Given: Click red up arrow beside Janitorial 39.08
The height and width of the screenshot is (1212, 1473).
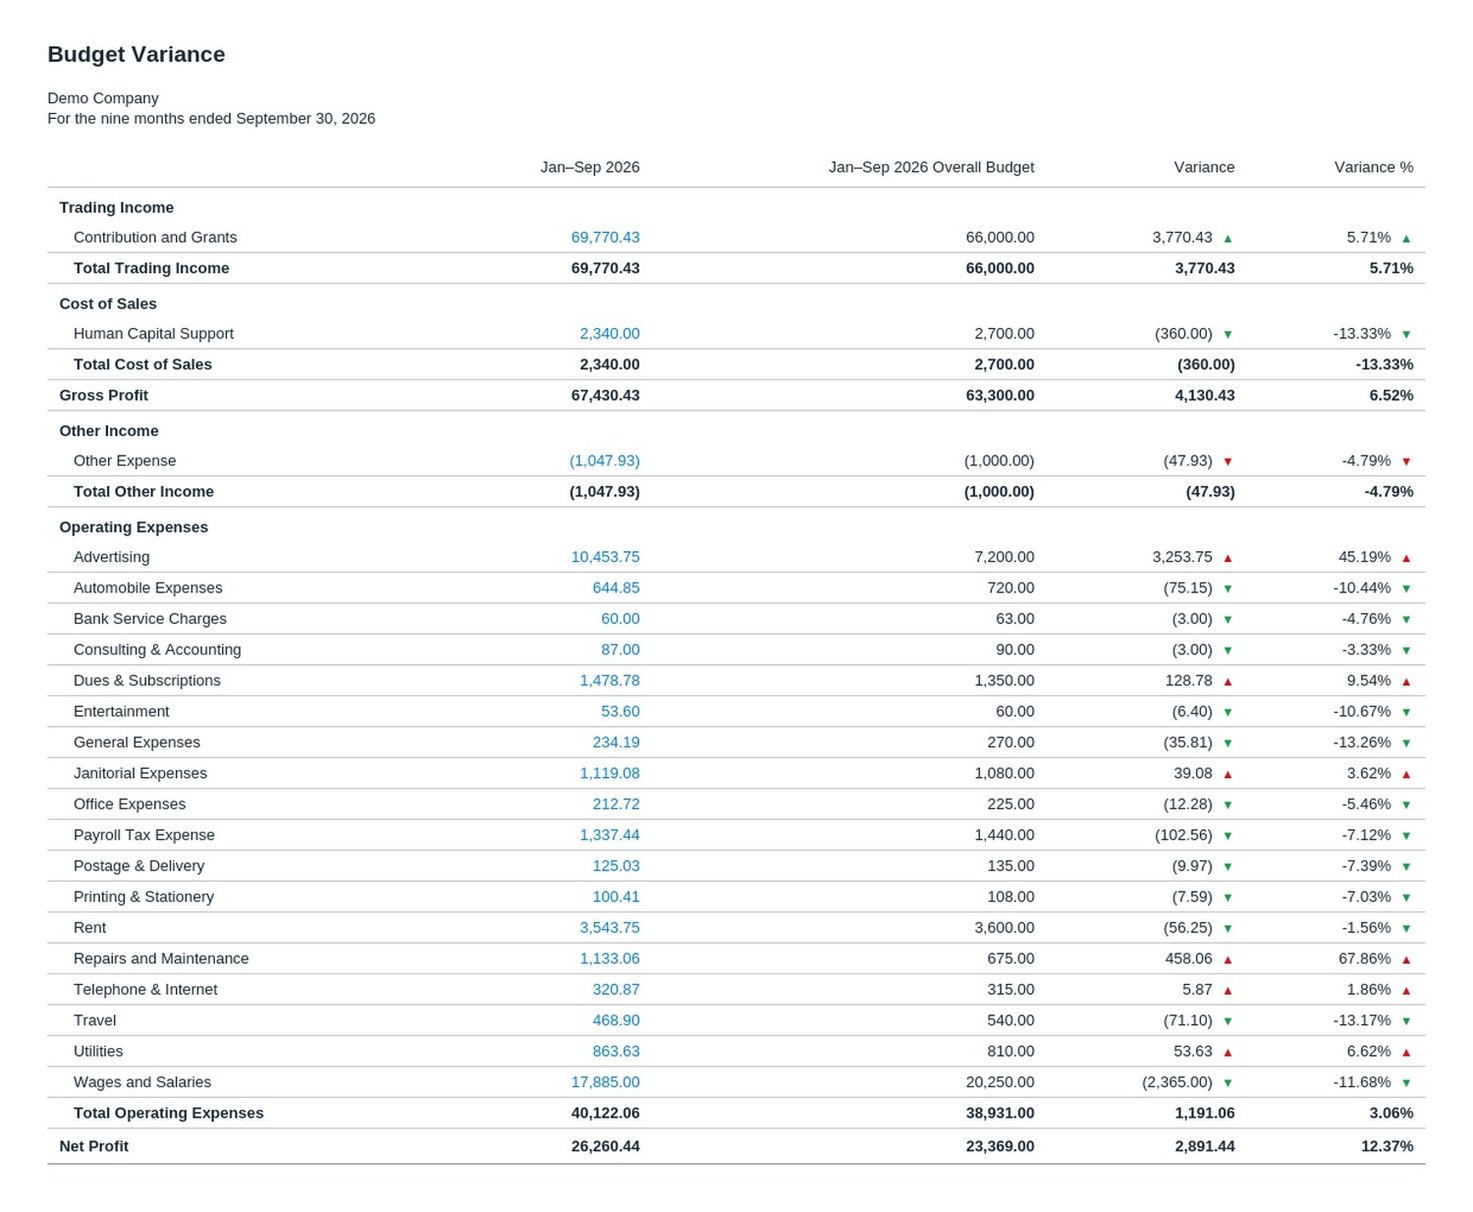Looking at the screenshot, I should [x=1228, y=774].
